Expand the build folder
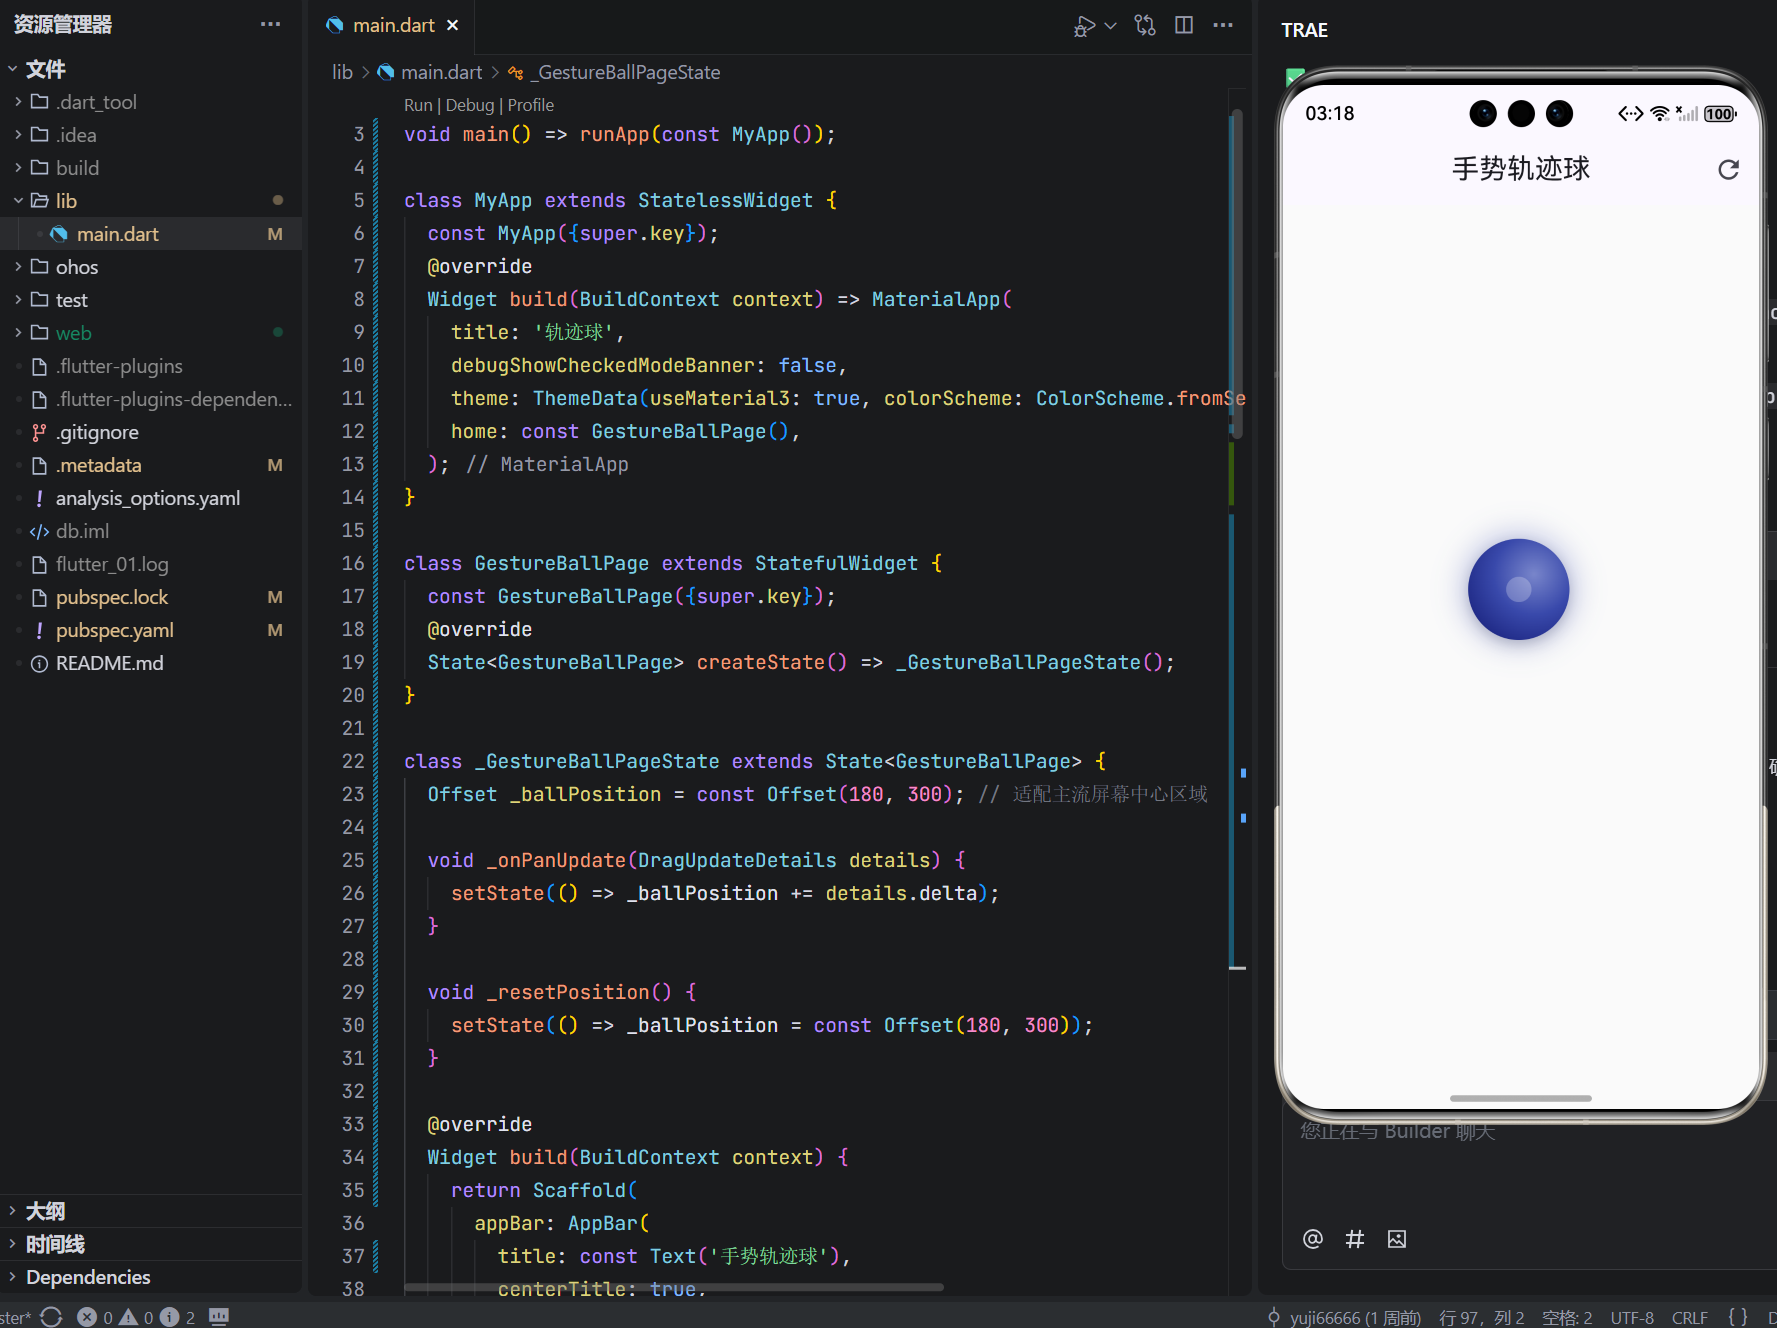This screenshot has height=1328, width=1777. click(150, 168)
